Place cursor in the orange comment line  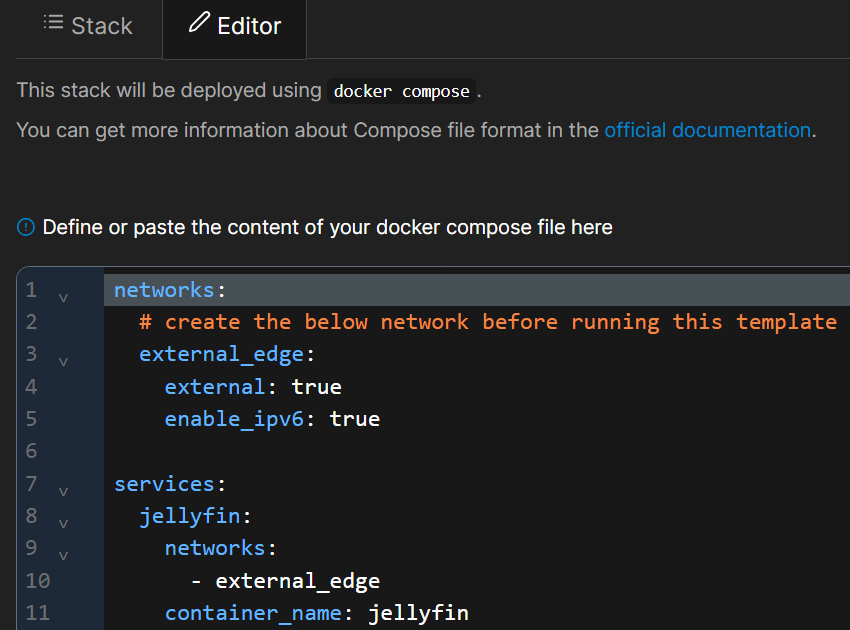coord(487,322)
